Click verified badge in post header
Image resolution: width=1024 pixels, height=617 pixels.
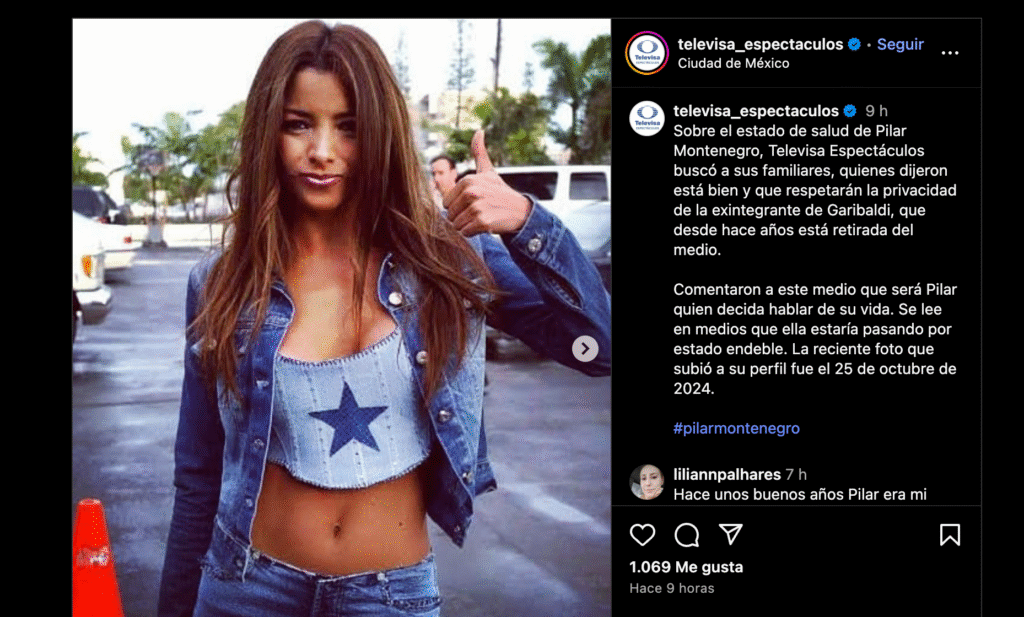pos(854,44)
